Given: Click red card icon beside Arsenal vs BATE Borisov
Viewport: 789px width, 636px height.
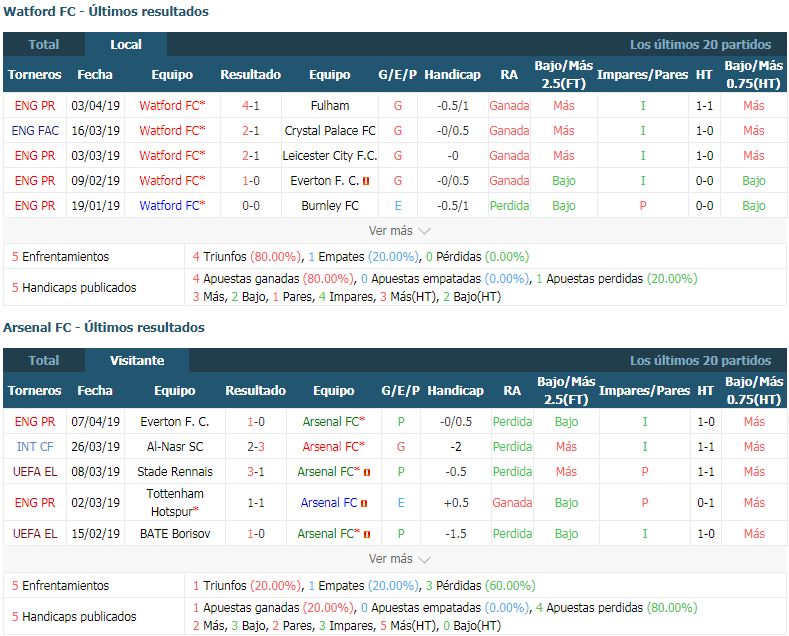Looking at the screenshot, I should (x=367, y=534).
